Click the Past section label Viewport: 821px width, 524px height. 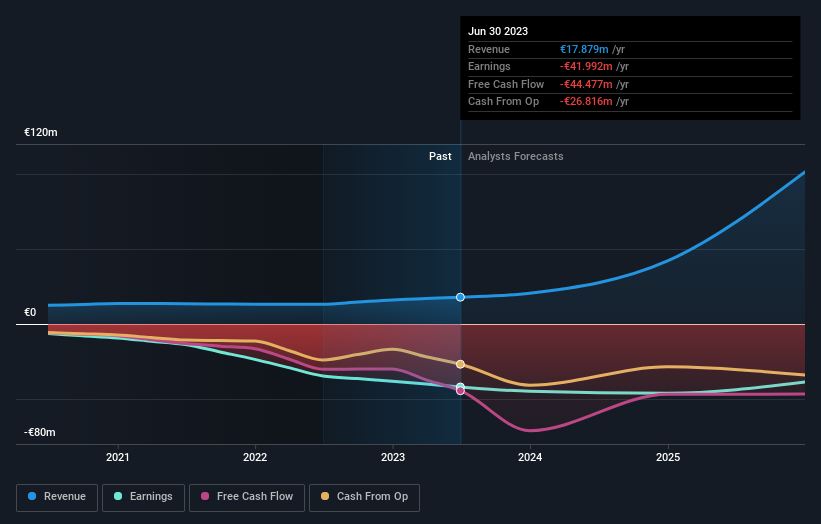pos(440,156)
